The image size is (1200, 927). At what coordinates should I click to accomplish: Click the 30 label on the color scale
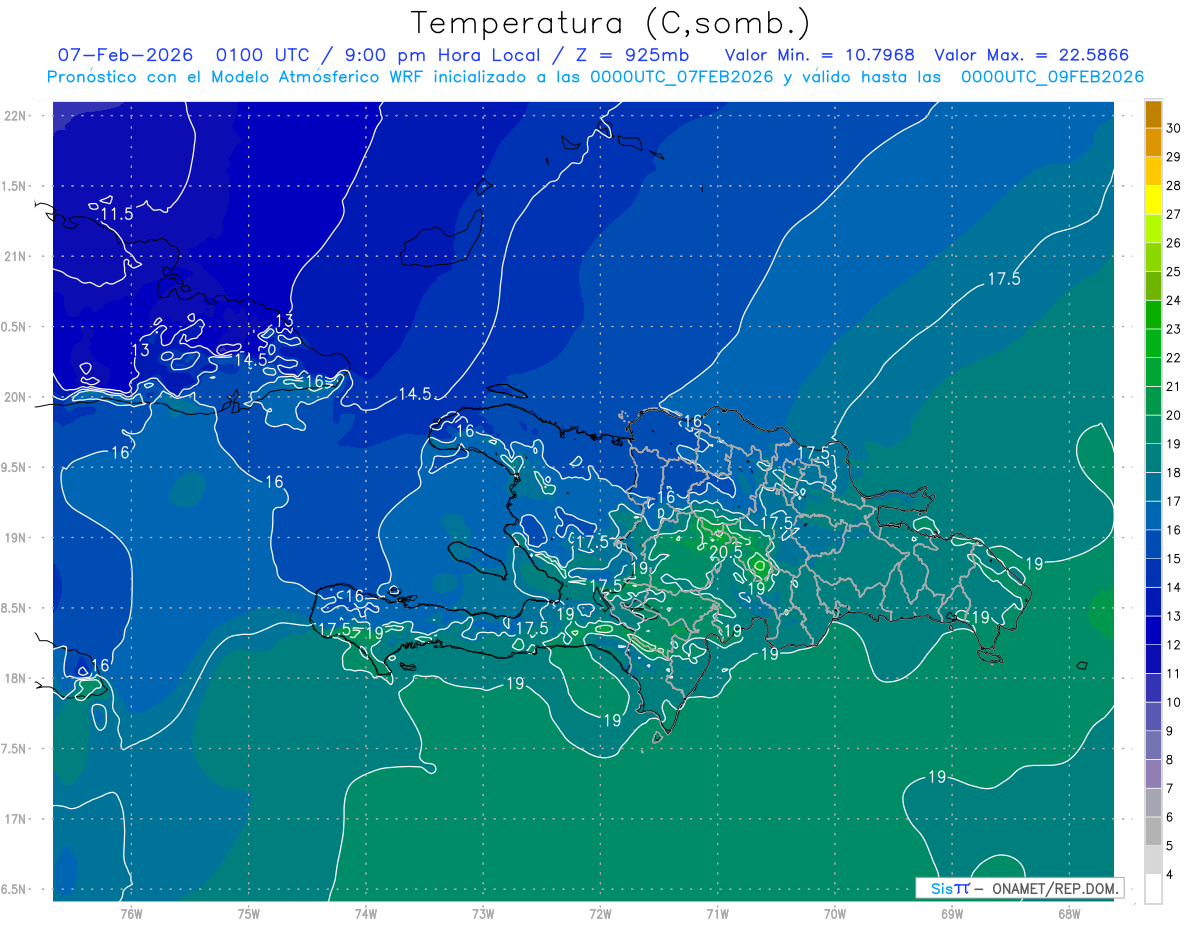[x=1174, y=128]
